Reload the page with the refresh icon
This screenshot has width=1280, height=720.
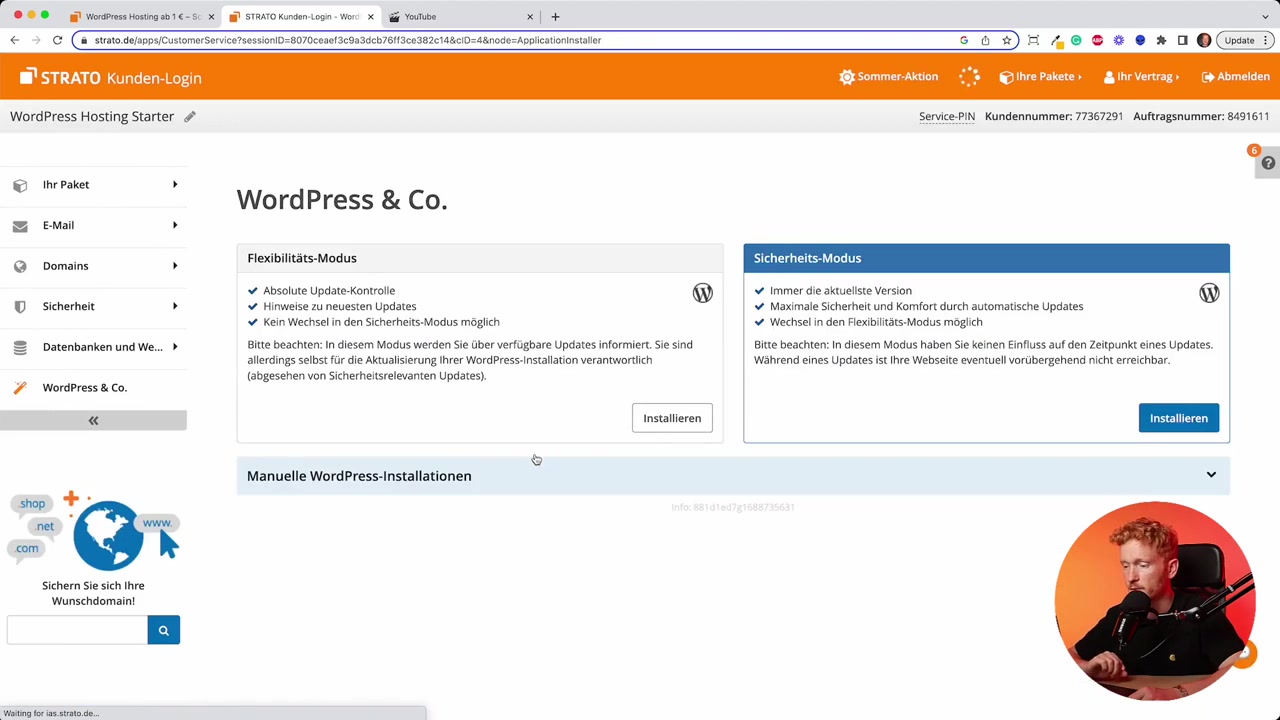(57, 40)
